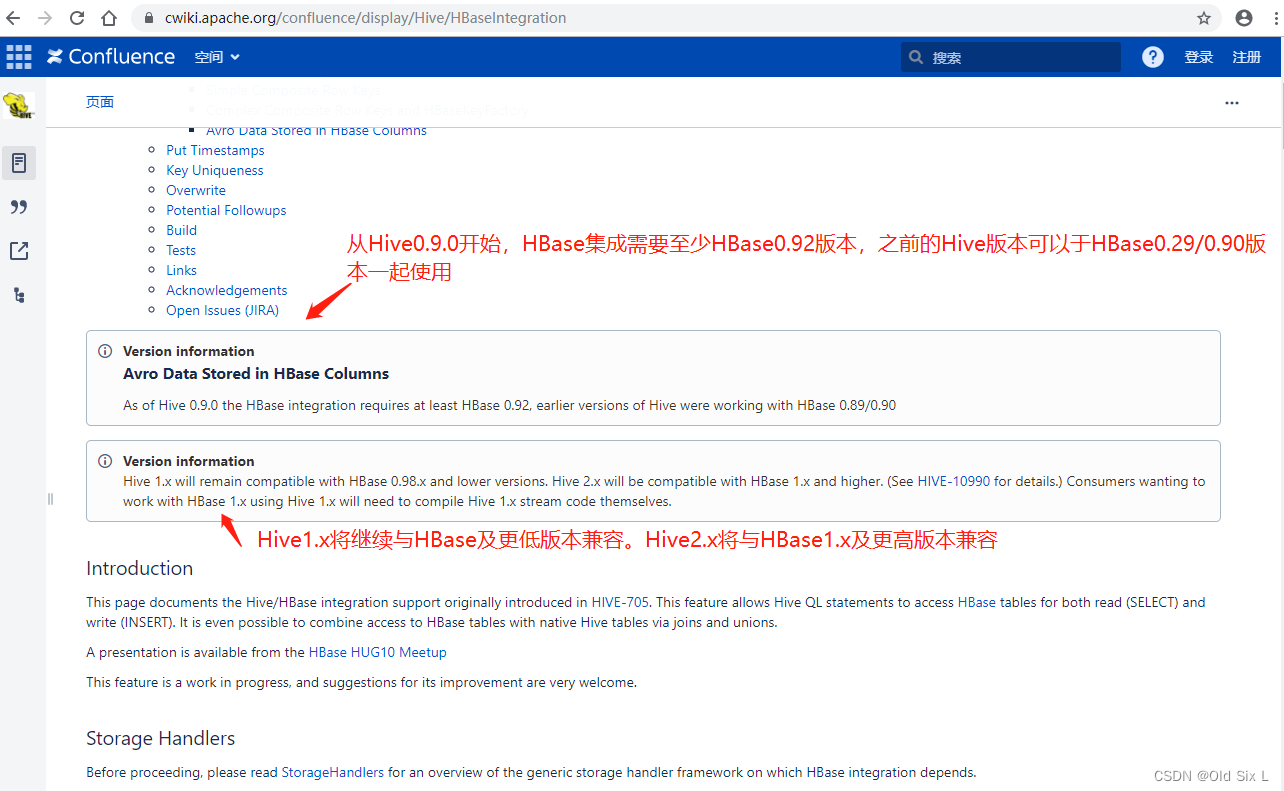Image resolution: width=1284 pixels, height=791 pixels.
Task: Click 注册 to sign up
Action: coord(1247,57)
